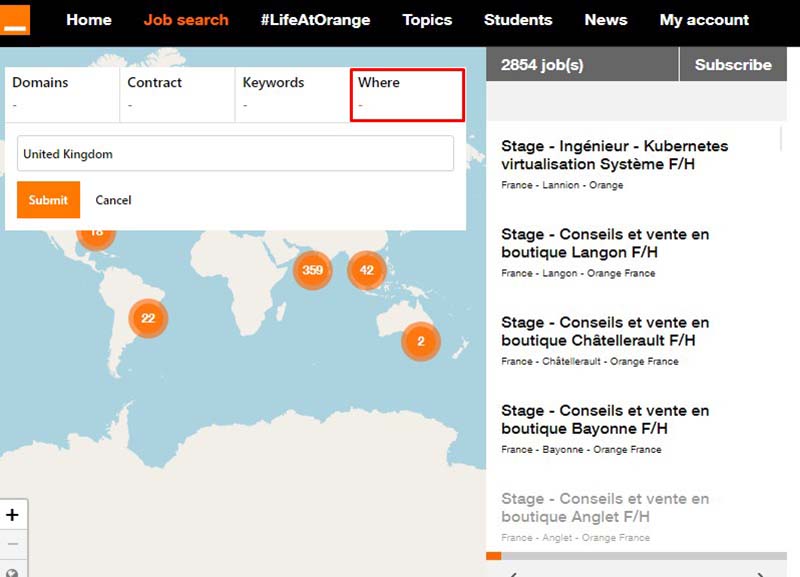Click the map cluster marker showing 42
The height and width of the screenshot is (577, 800).
pos(366,270)
